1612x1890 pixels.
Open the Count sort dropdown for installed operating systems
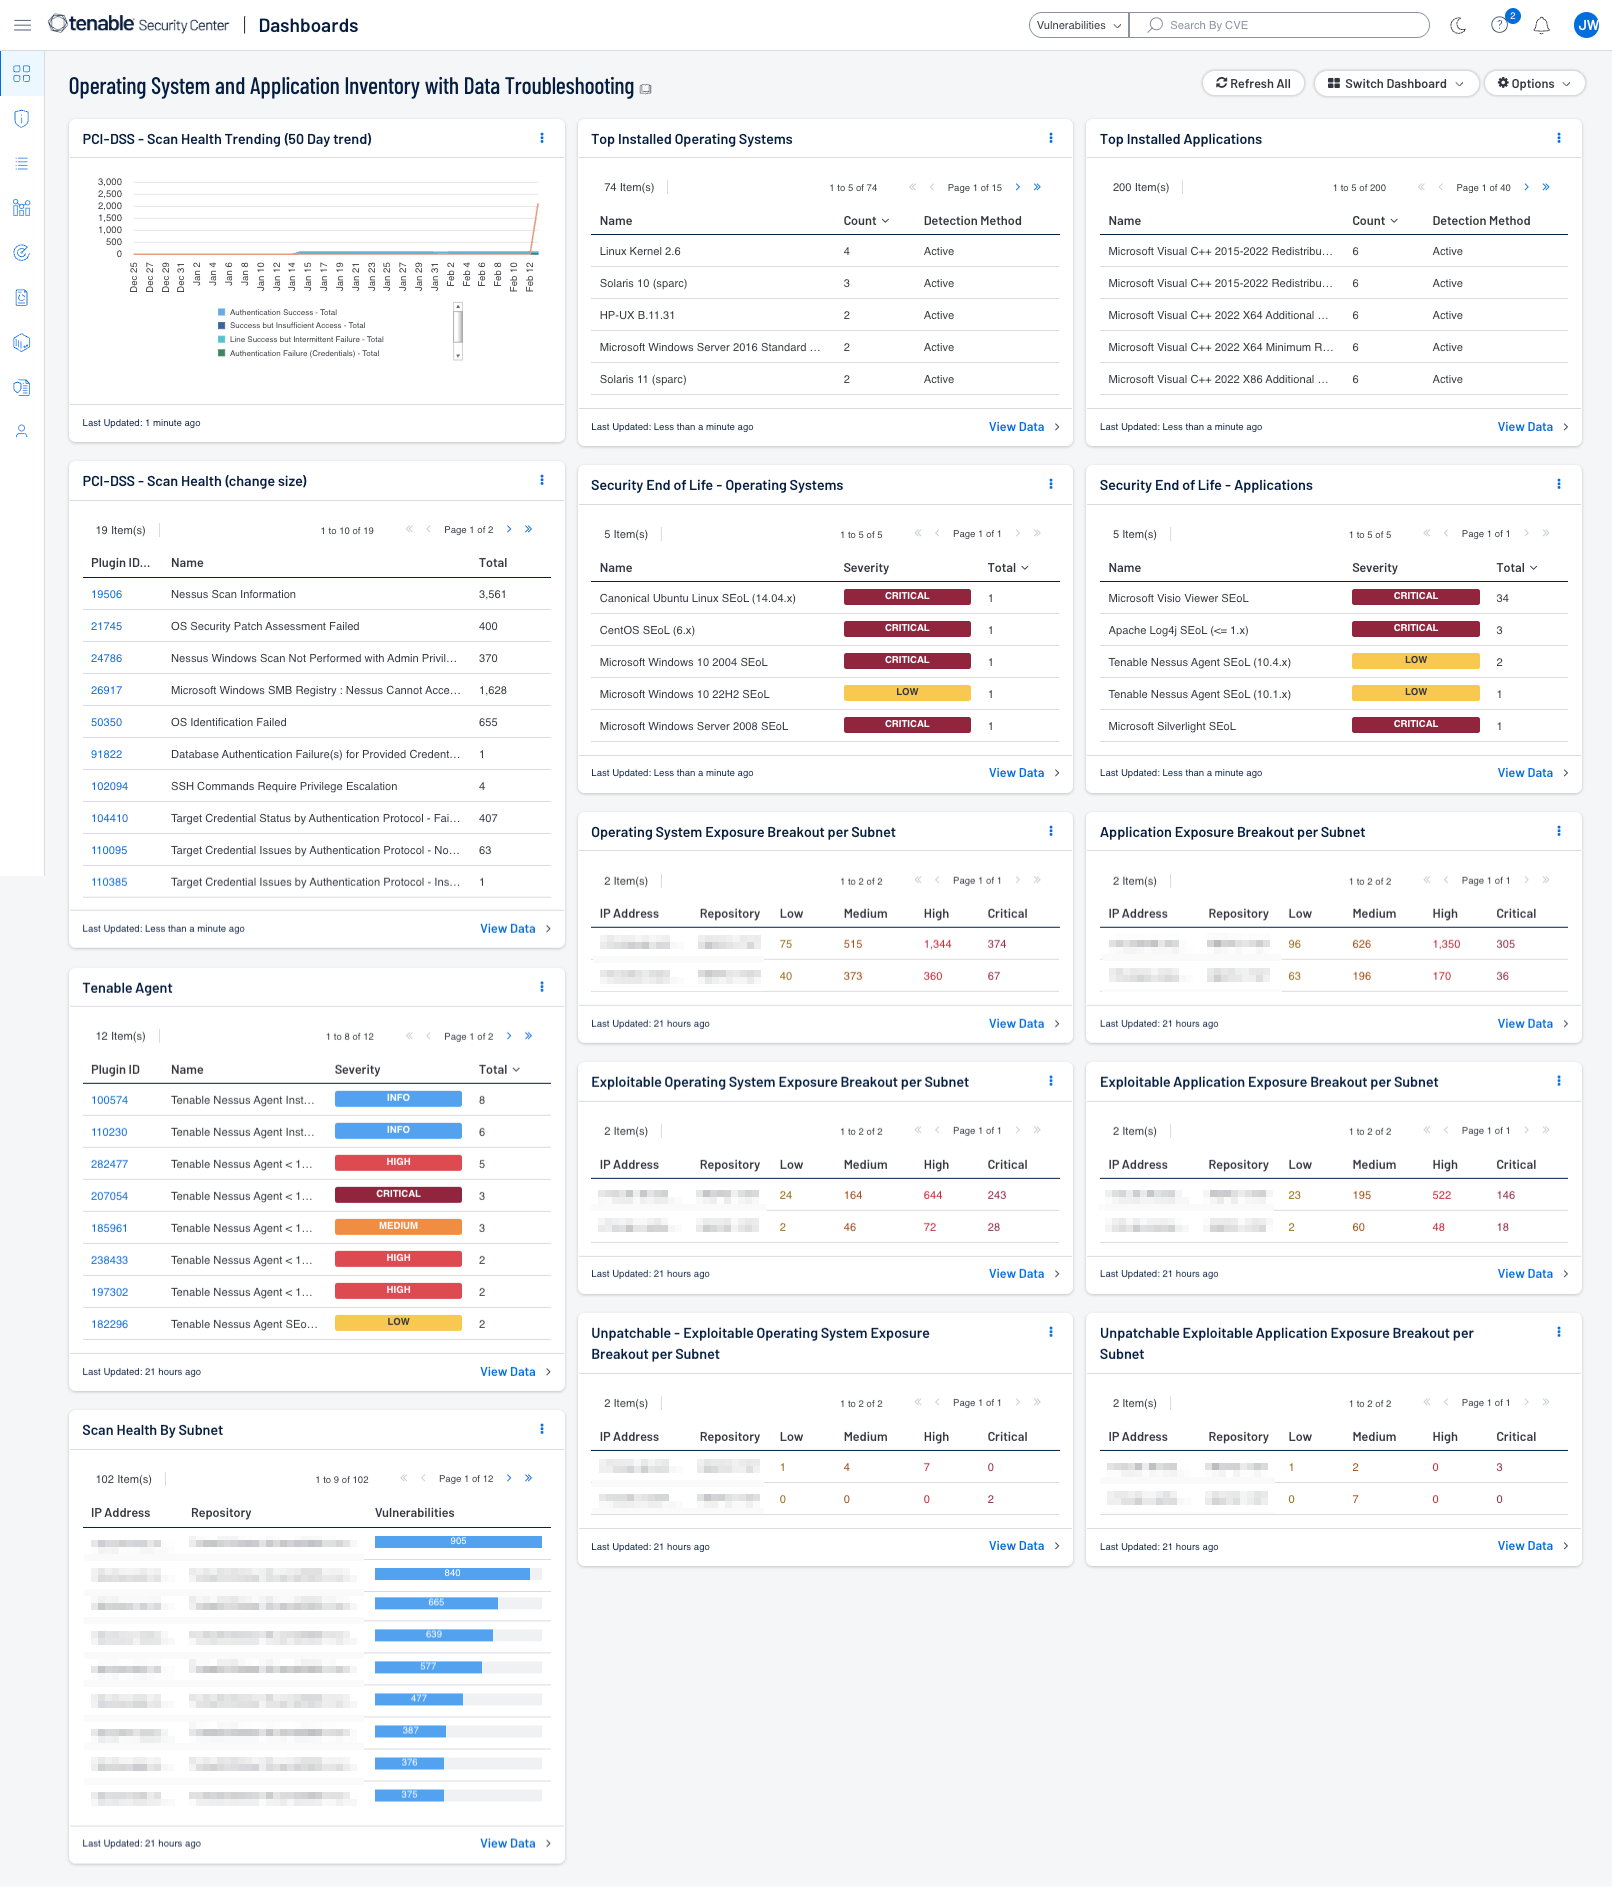[866, 220]
